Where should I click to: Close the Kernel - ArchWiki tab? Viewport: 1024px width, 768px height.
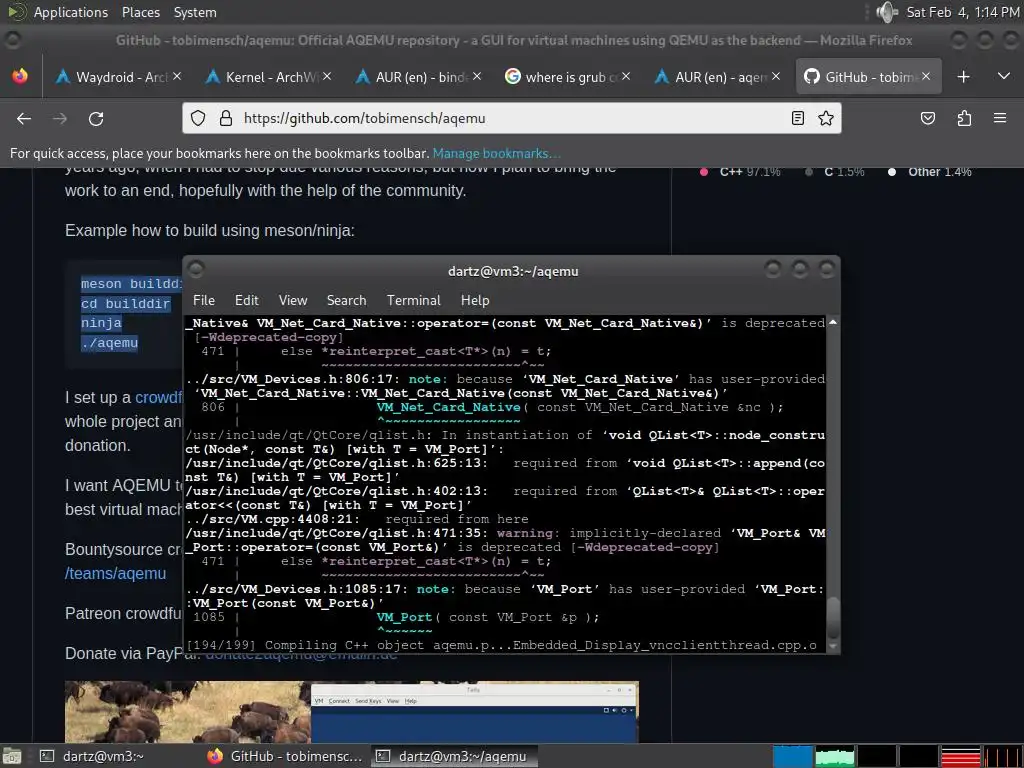click(x=327, y=76)
